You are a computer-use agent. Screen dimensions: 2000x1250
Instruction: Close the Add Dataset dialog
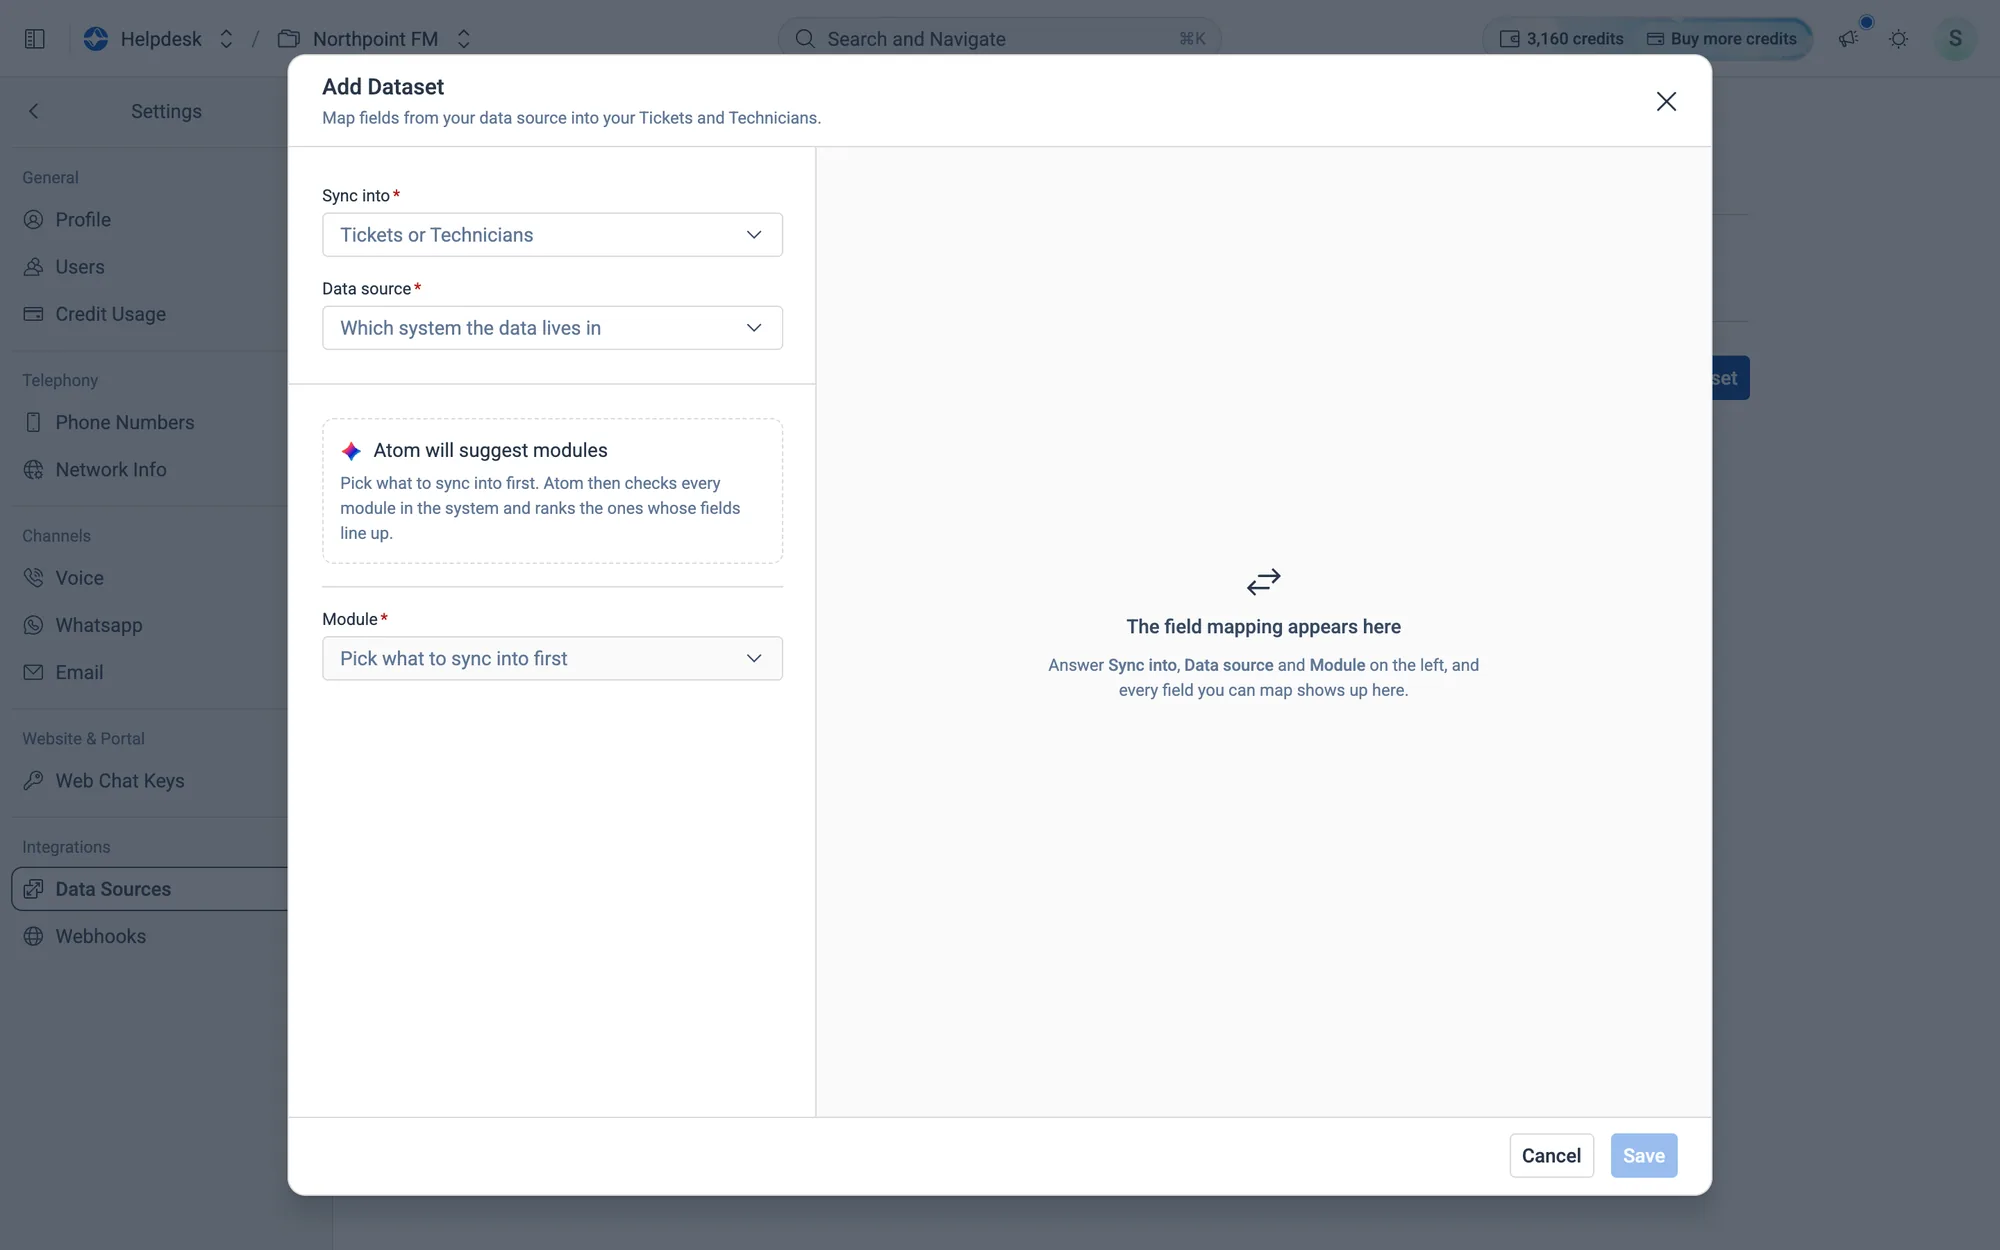coord(1665,101)
